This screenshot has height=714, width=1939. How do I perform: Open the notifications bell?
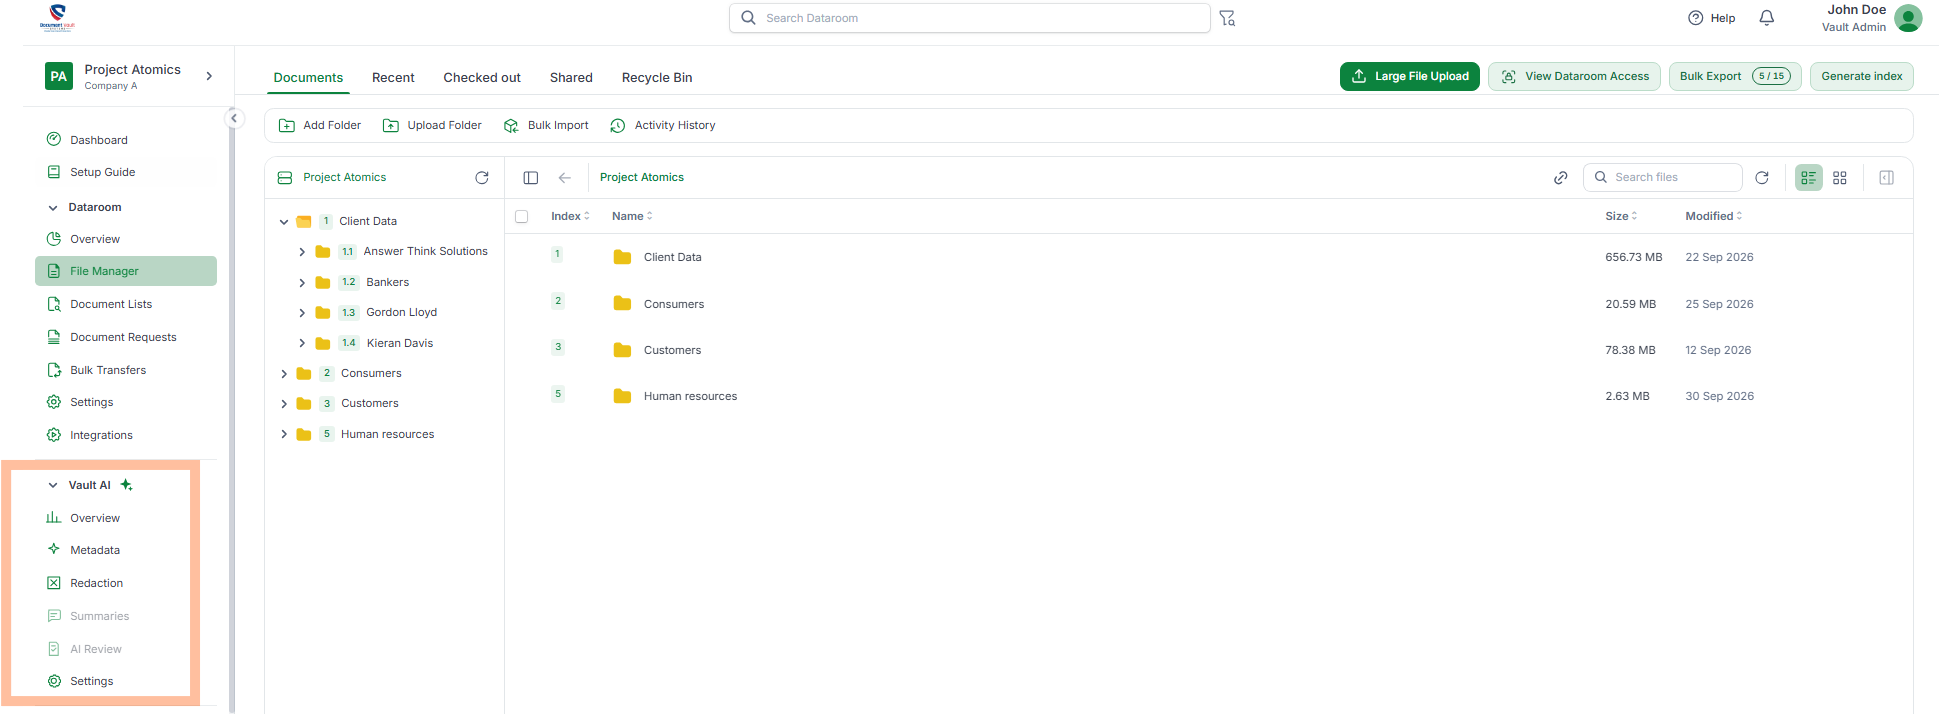click(1767, 18)
